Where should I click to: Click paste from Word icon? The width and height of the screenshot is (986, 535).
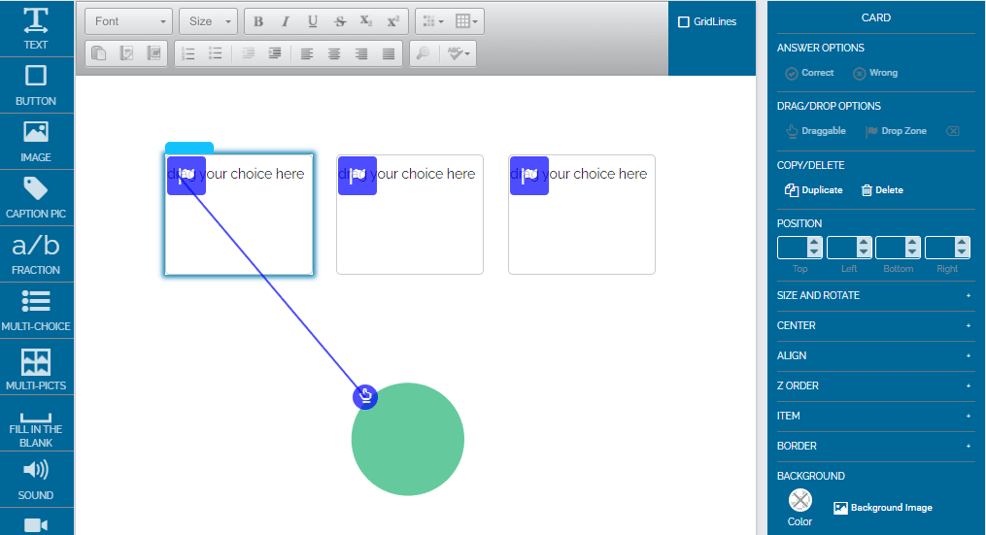coord(154,53)
